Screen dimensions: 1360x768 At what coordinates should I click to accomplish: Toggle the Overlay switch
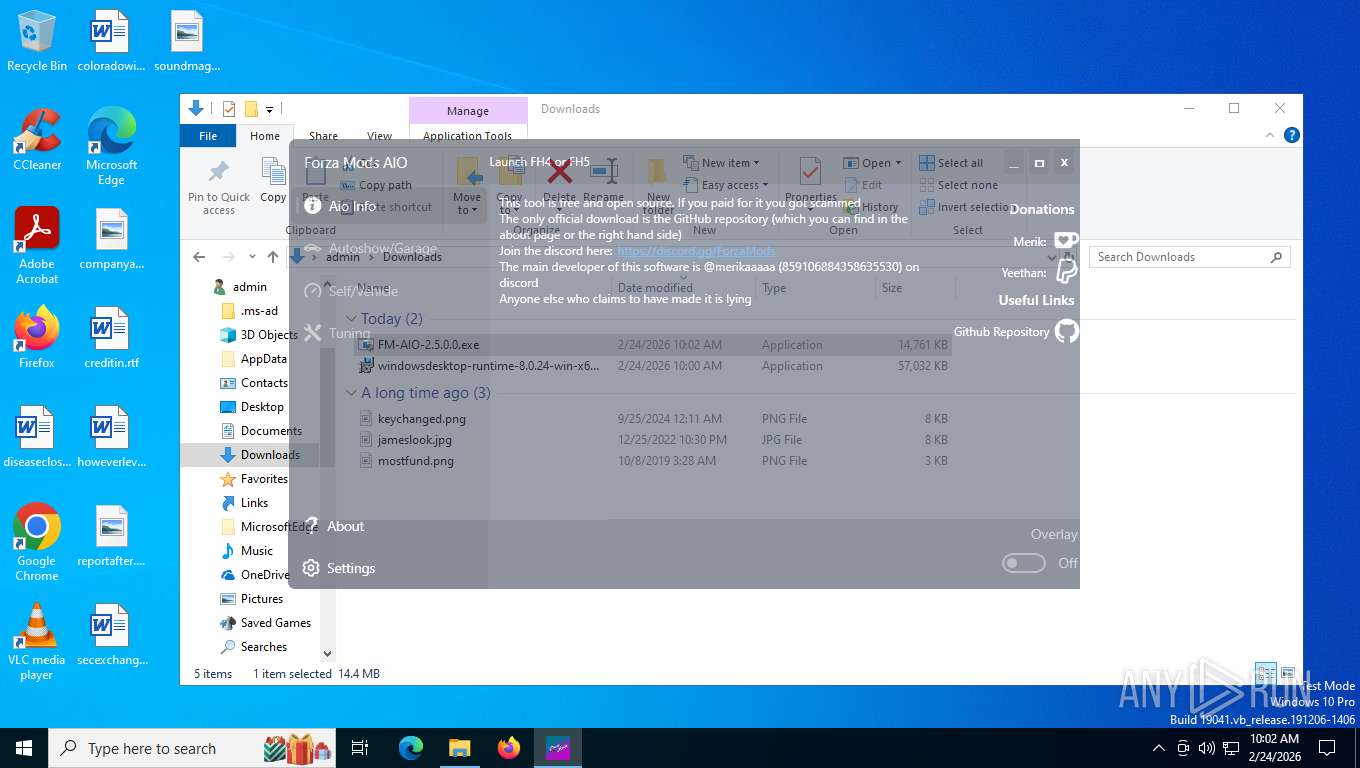1024,563
